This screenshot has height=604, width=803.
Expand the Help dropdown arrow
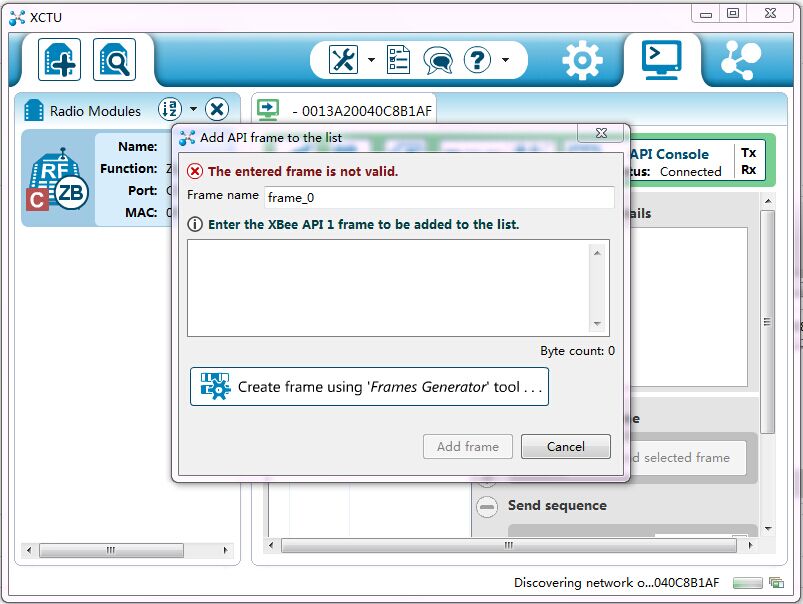tap(505, 60)
